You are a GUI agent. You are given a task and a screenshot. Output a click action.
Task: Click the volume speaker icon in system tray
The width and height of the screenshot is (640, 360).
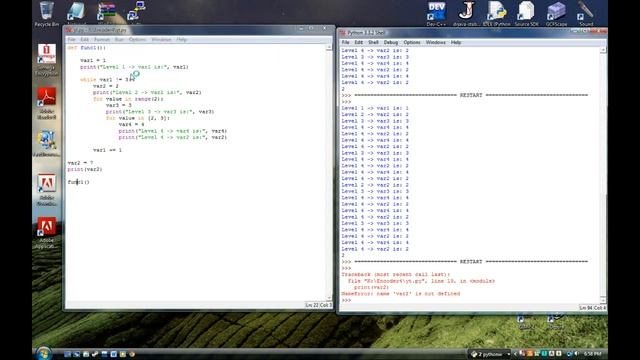click(x=576, y=354)
